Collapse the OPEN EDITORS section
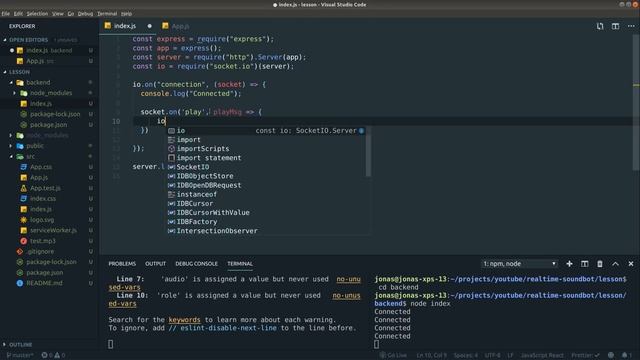 (x=5, y=40)
